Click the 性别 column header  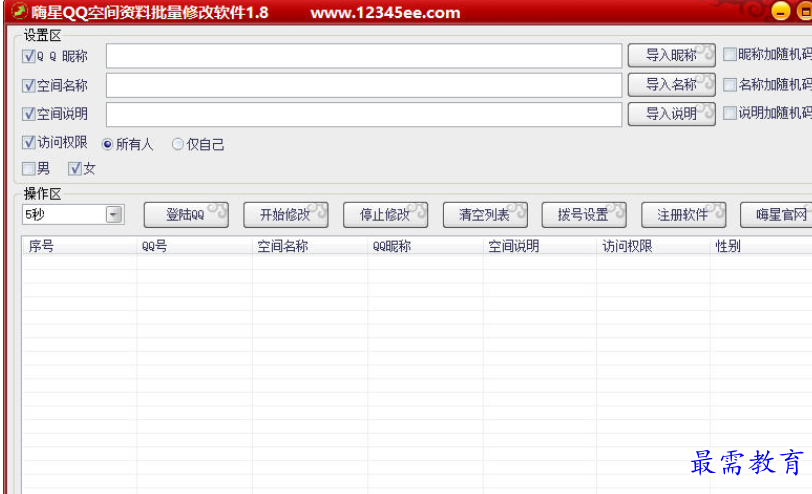point(761,246)
